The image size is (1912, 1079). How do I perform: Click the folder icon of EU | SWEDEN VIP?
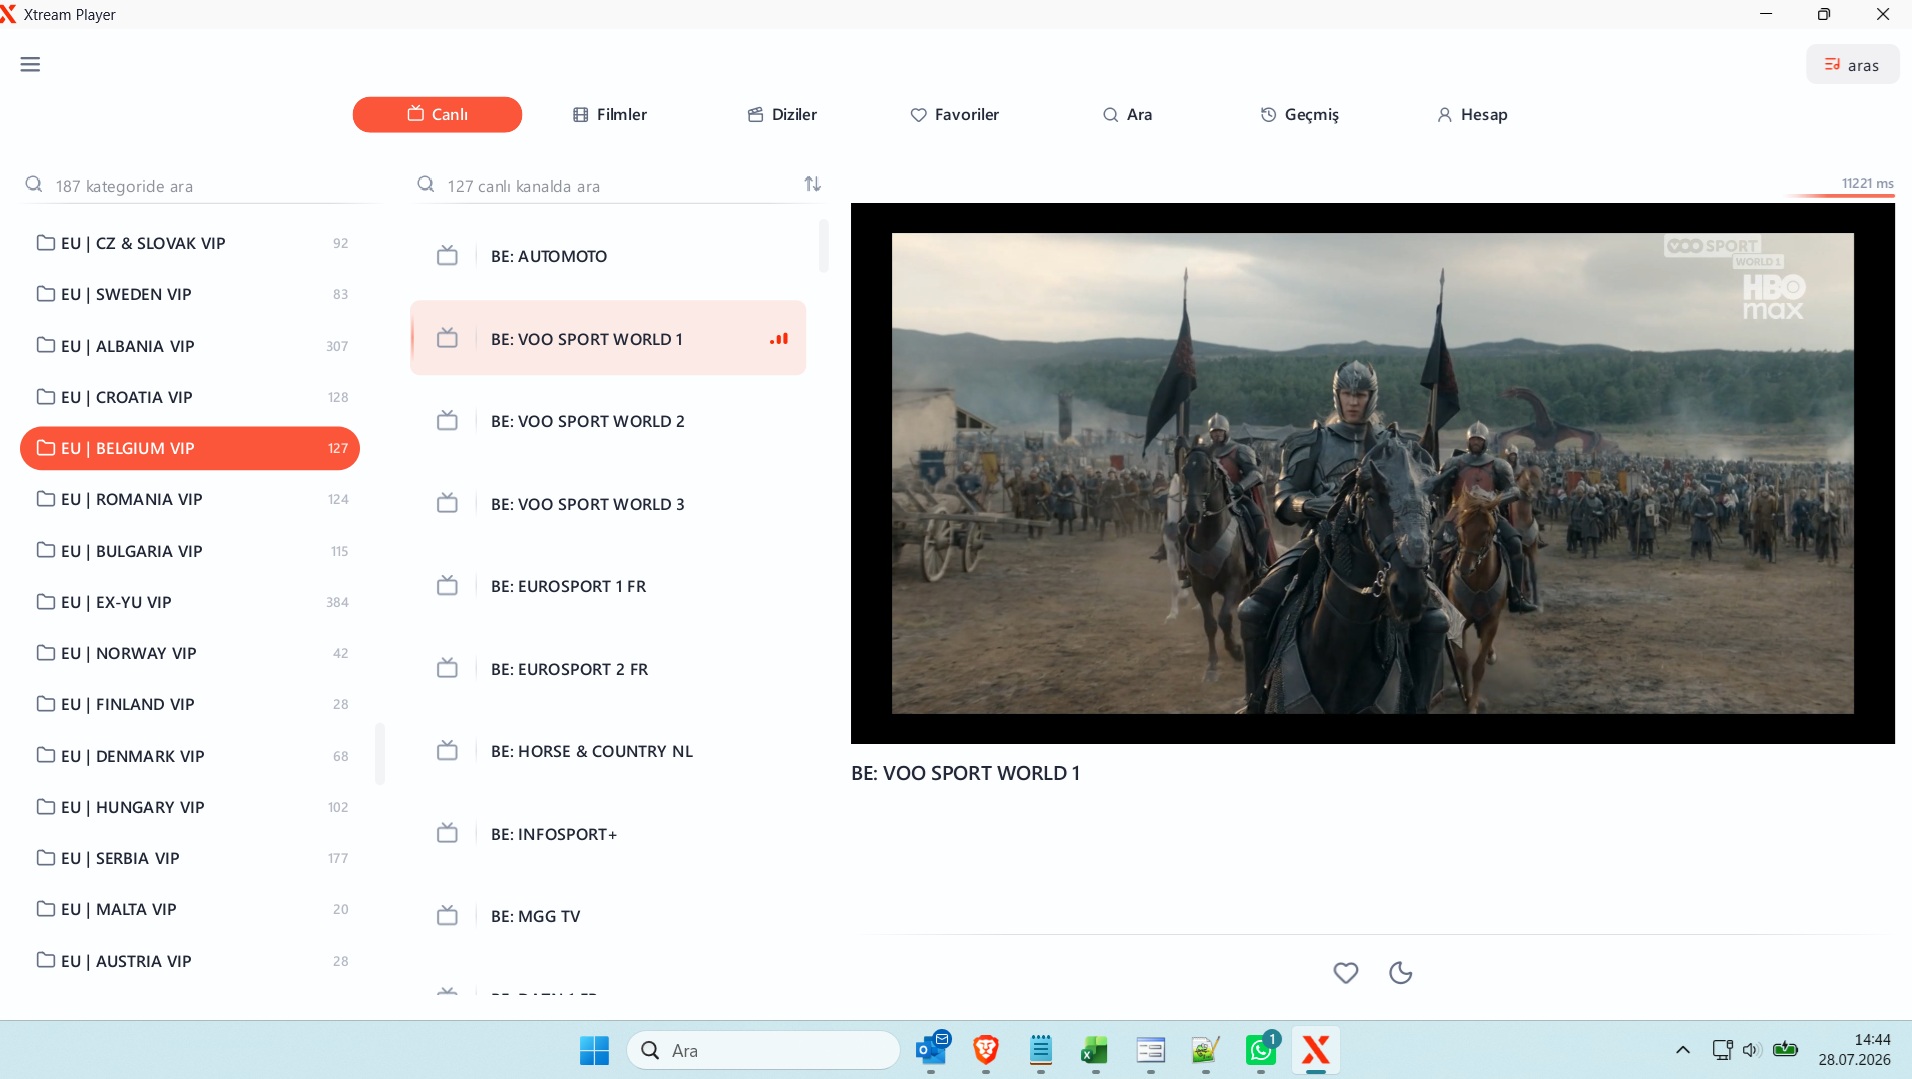coord(46,294)
